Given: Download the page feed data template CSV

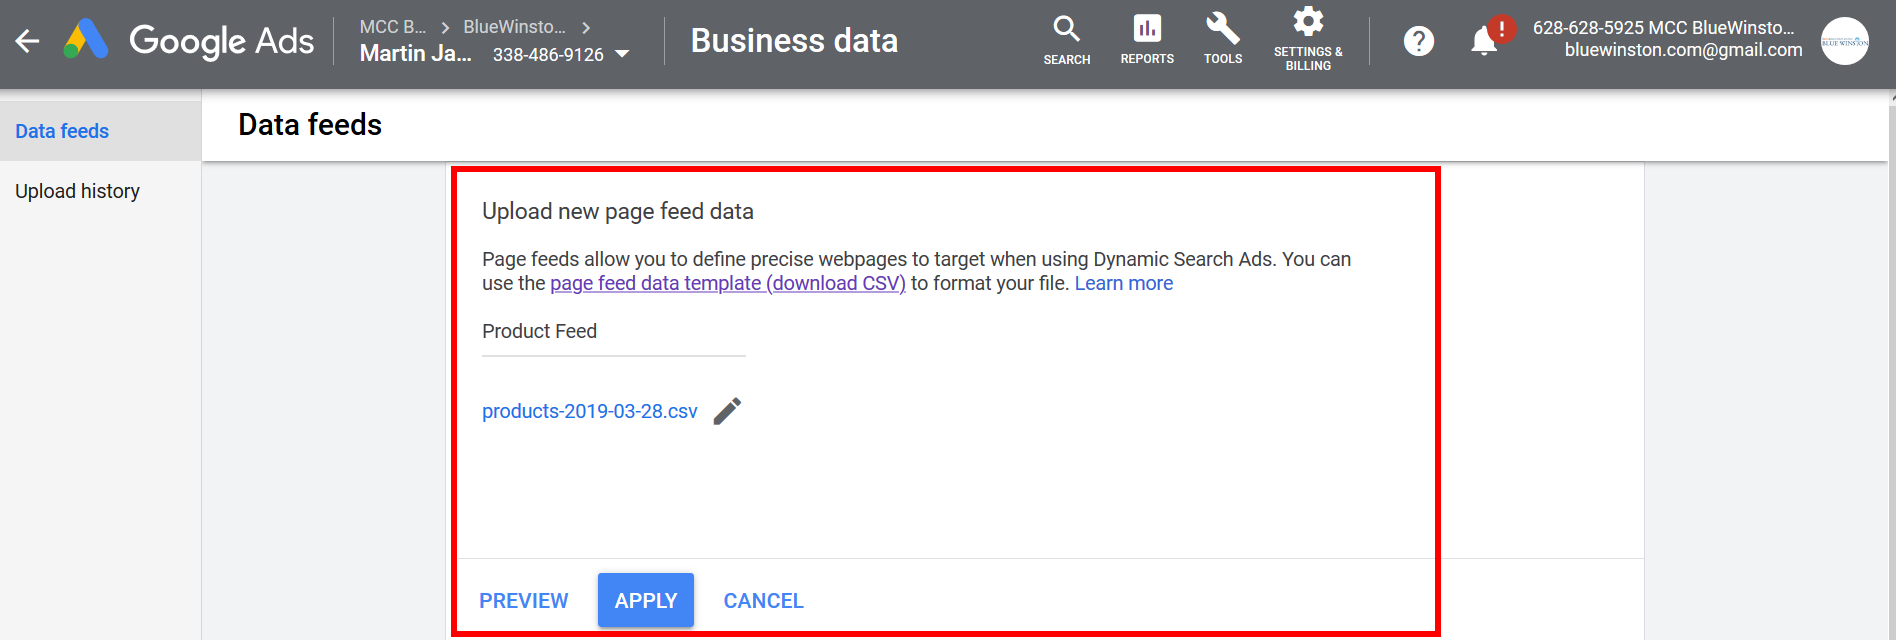Looking at the screenshot, I should (727, 284).
